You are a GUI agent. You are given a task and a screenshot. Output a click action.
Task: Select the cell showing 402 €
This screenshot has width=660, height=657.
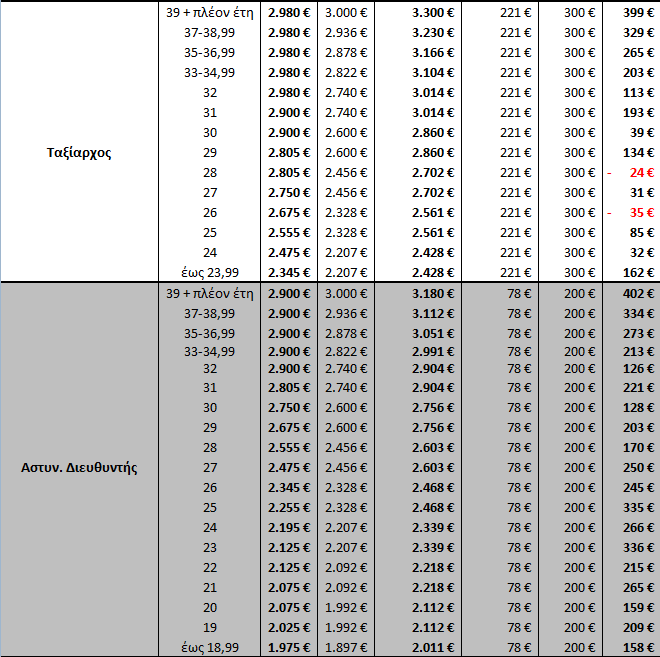tap(633, 293)
